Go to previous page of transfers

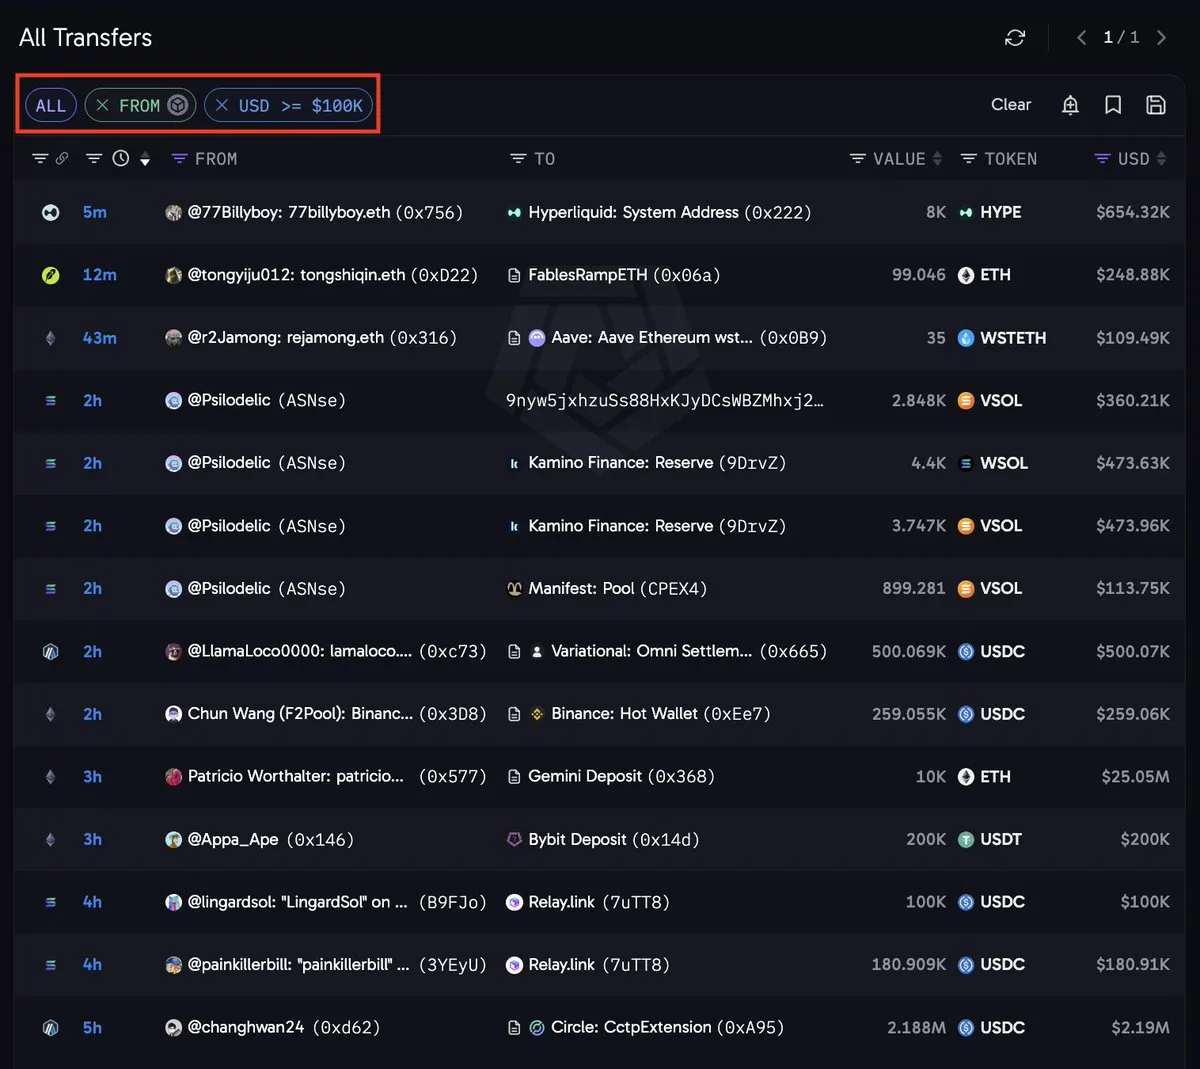(1081, 38)
